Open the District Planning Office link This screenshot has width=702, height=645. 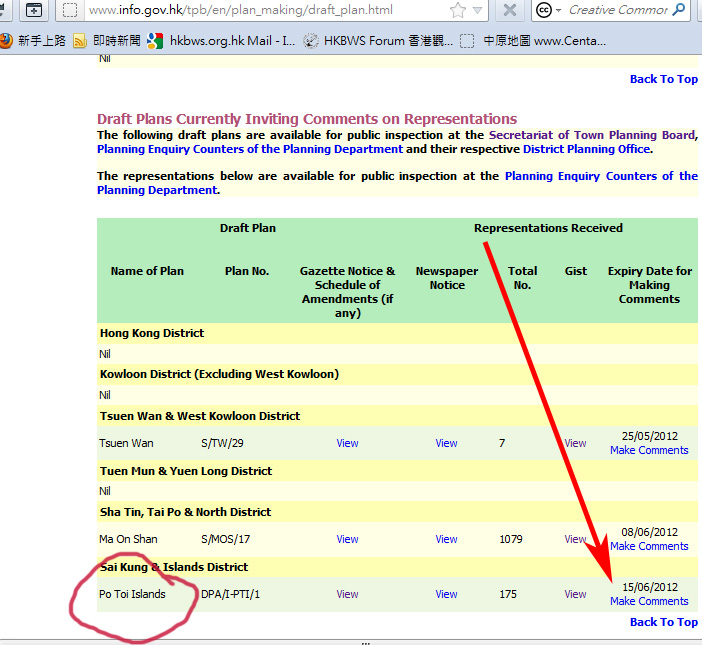pos(586,149)
